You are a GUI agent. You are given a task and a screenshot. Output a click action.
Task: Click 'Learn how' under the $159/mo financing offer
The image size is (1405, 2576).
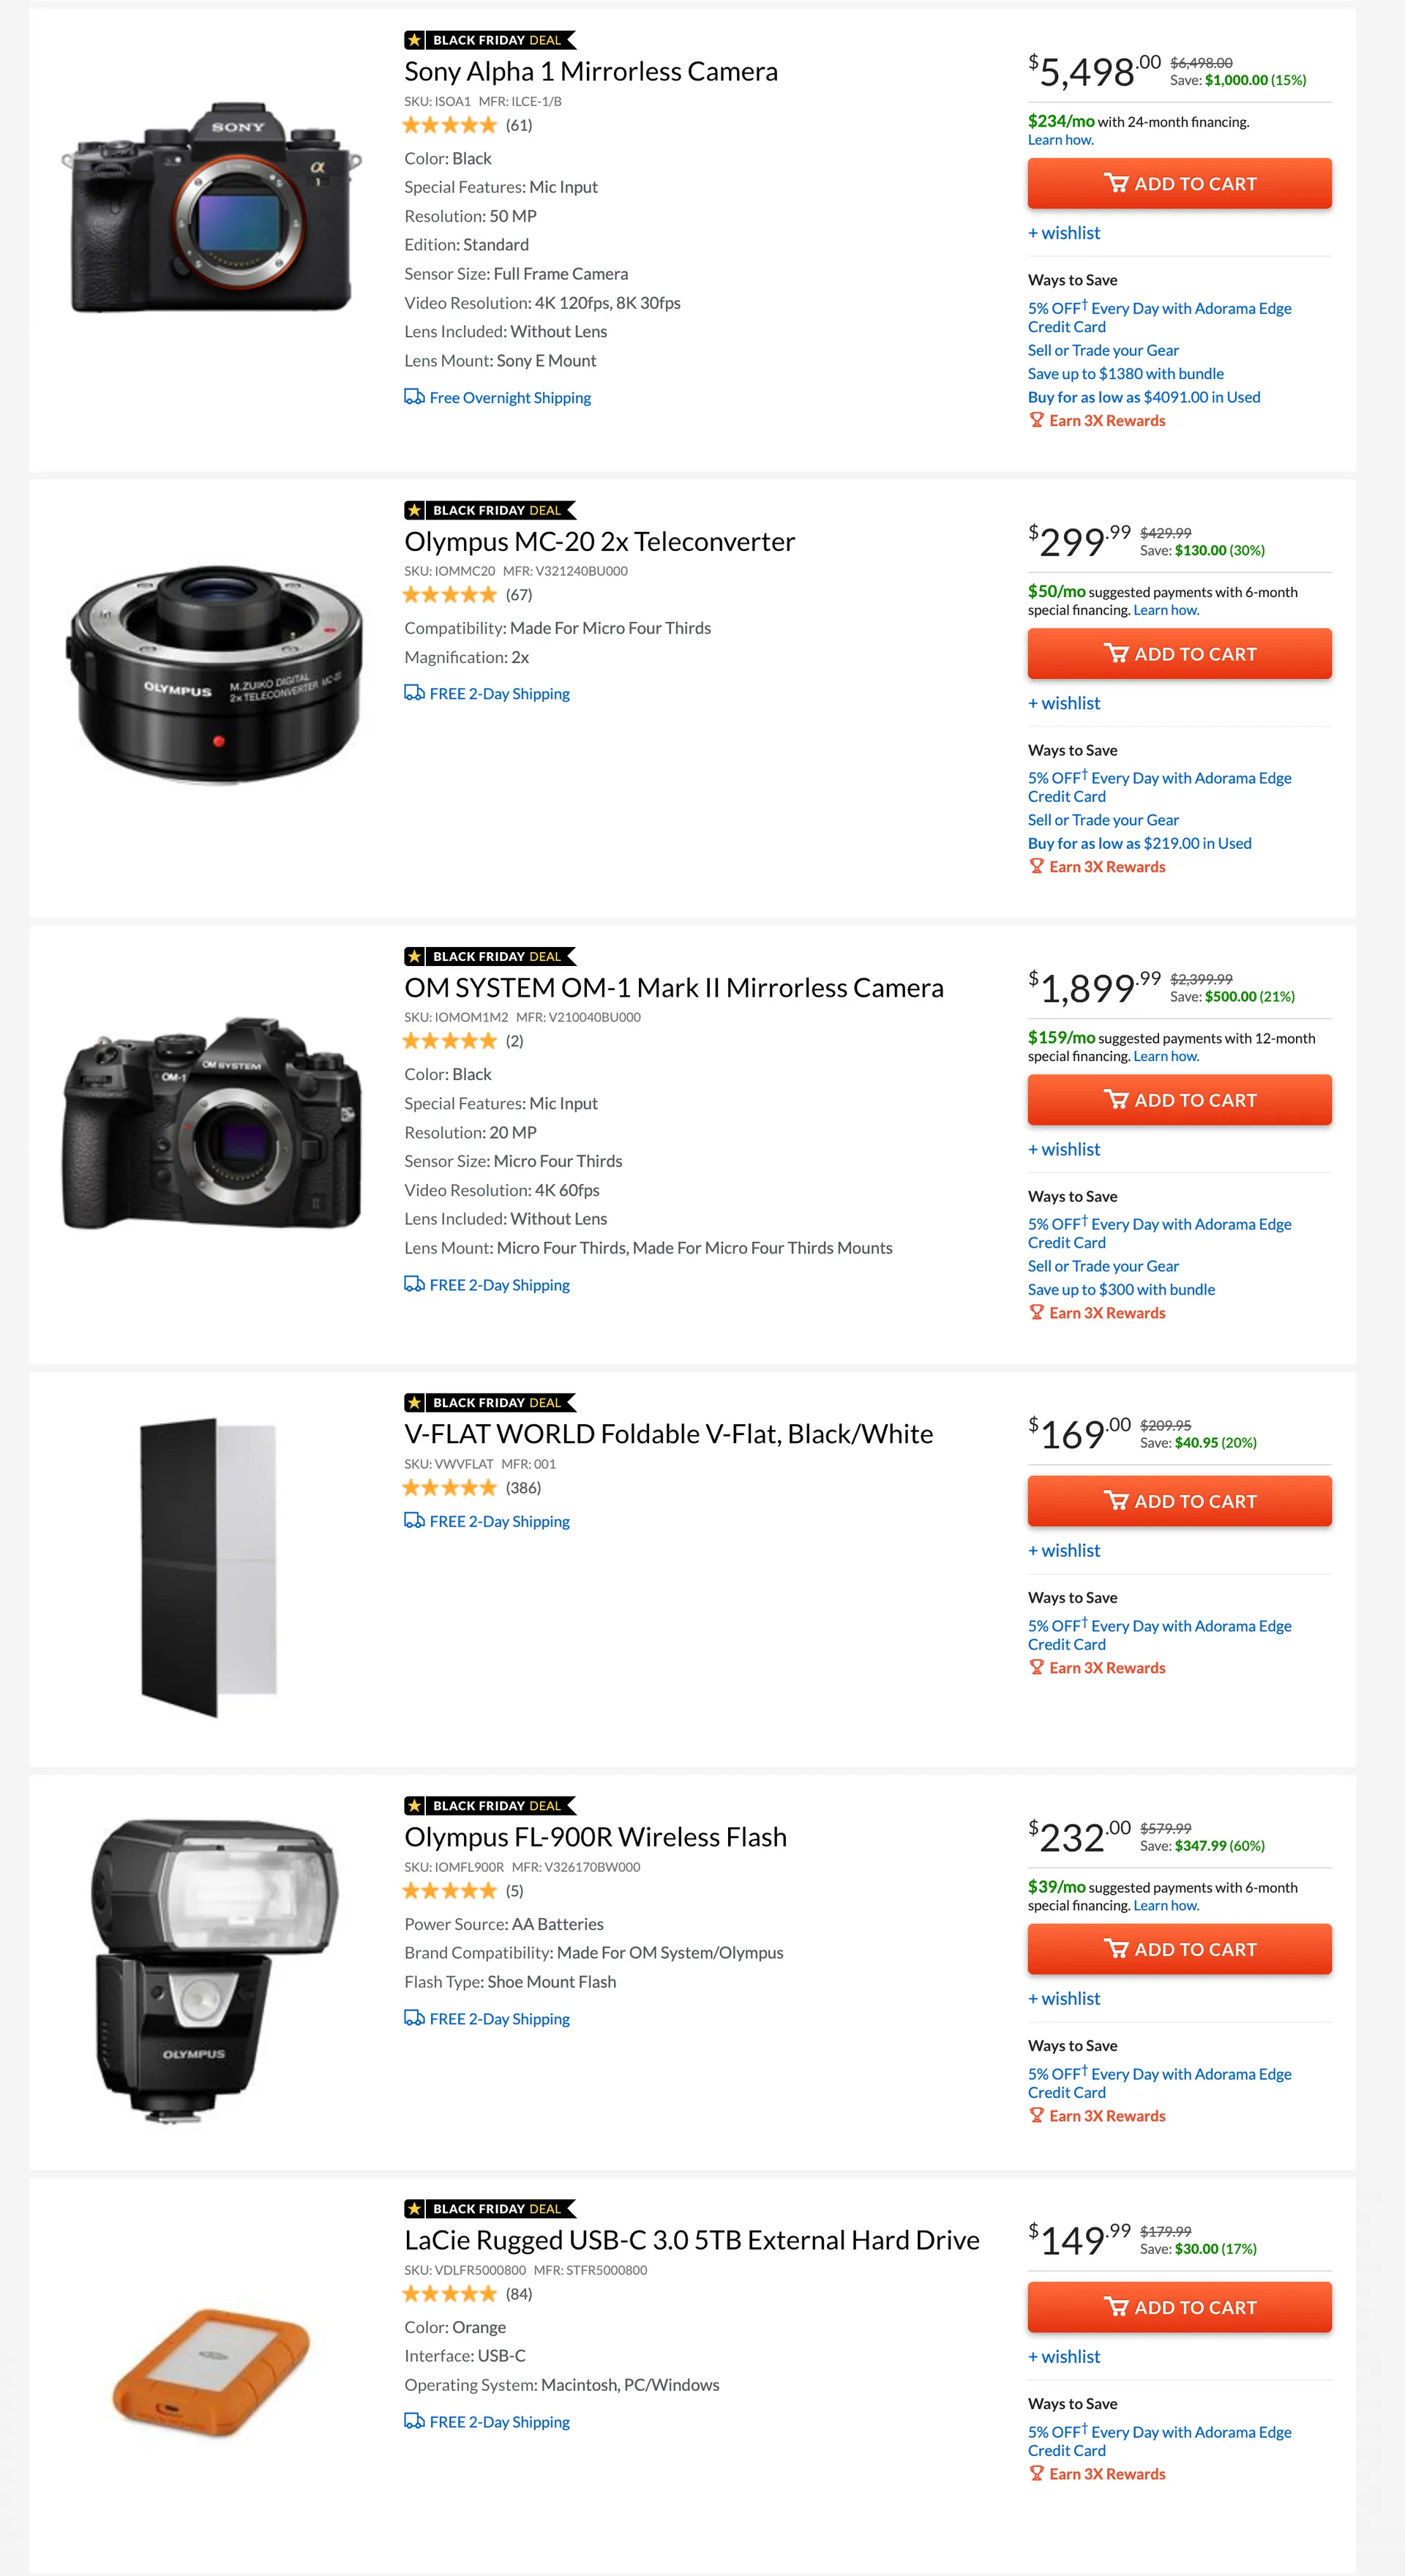(x=1165, y=1056)
